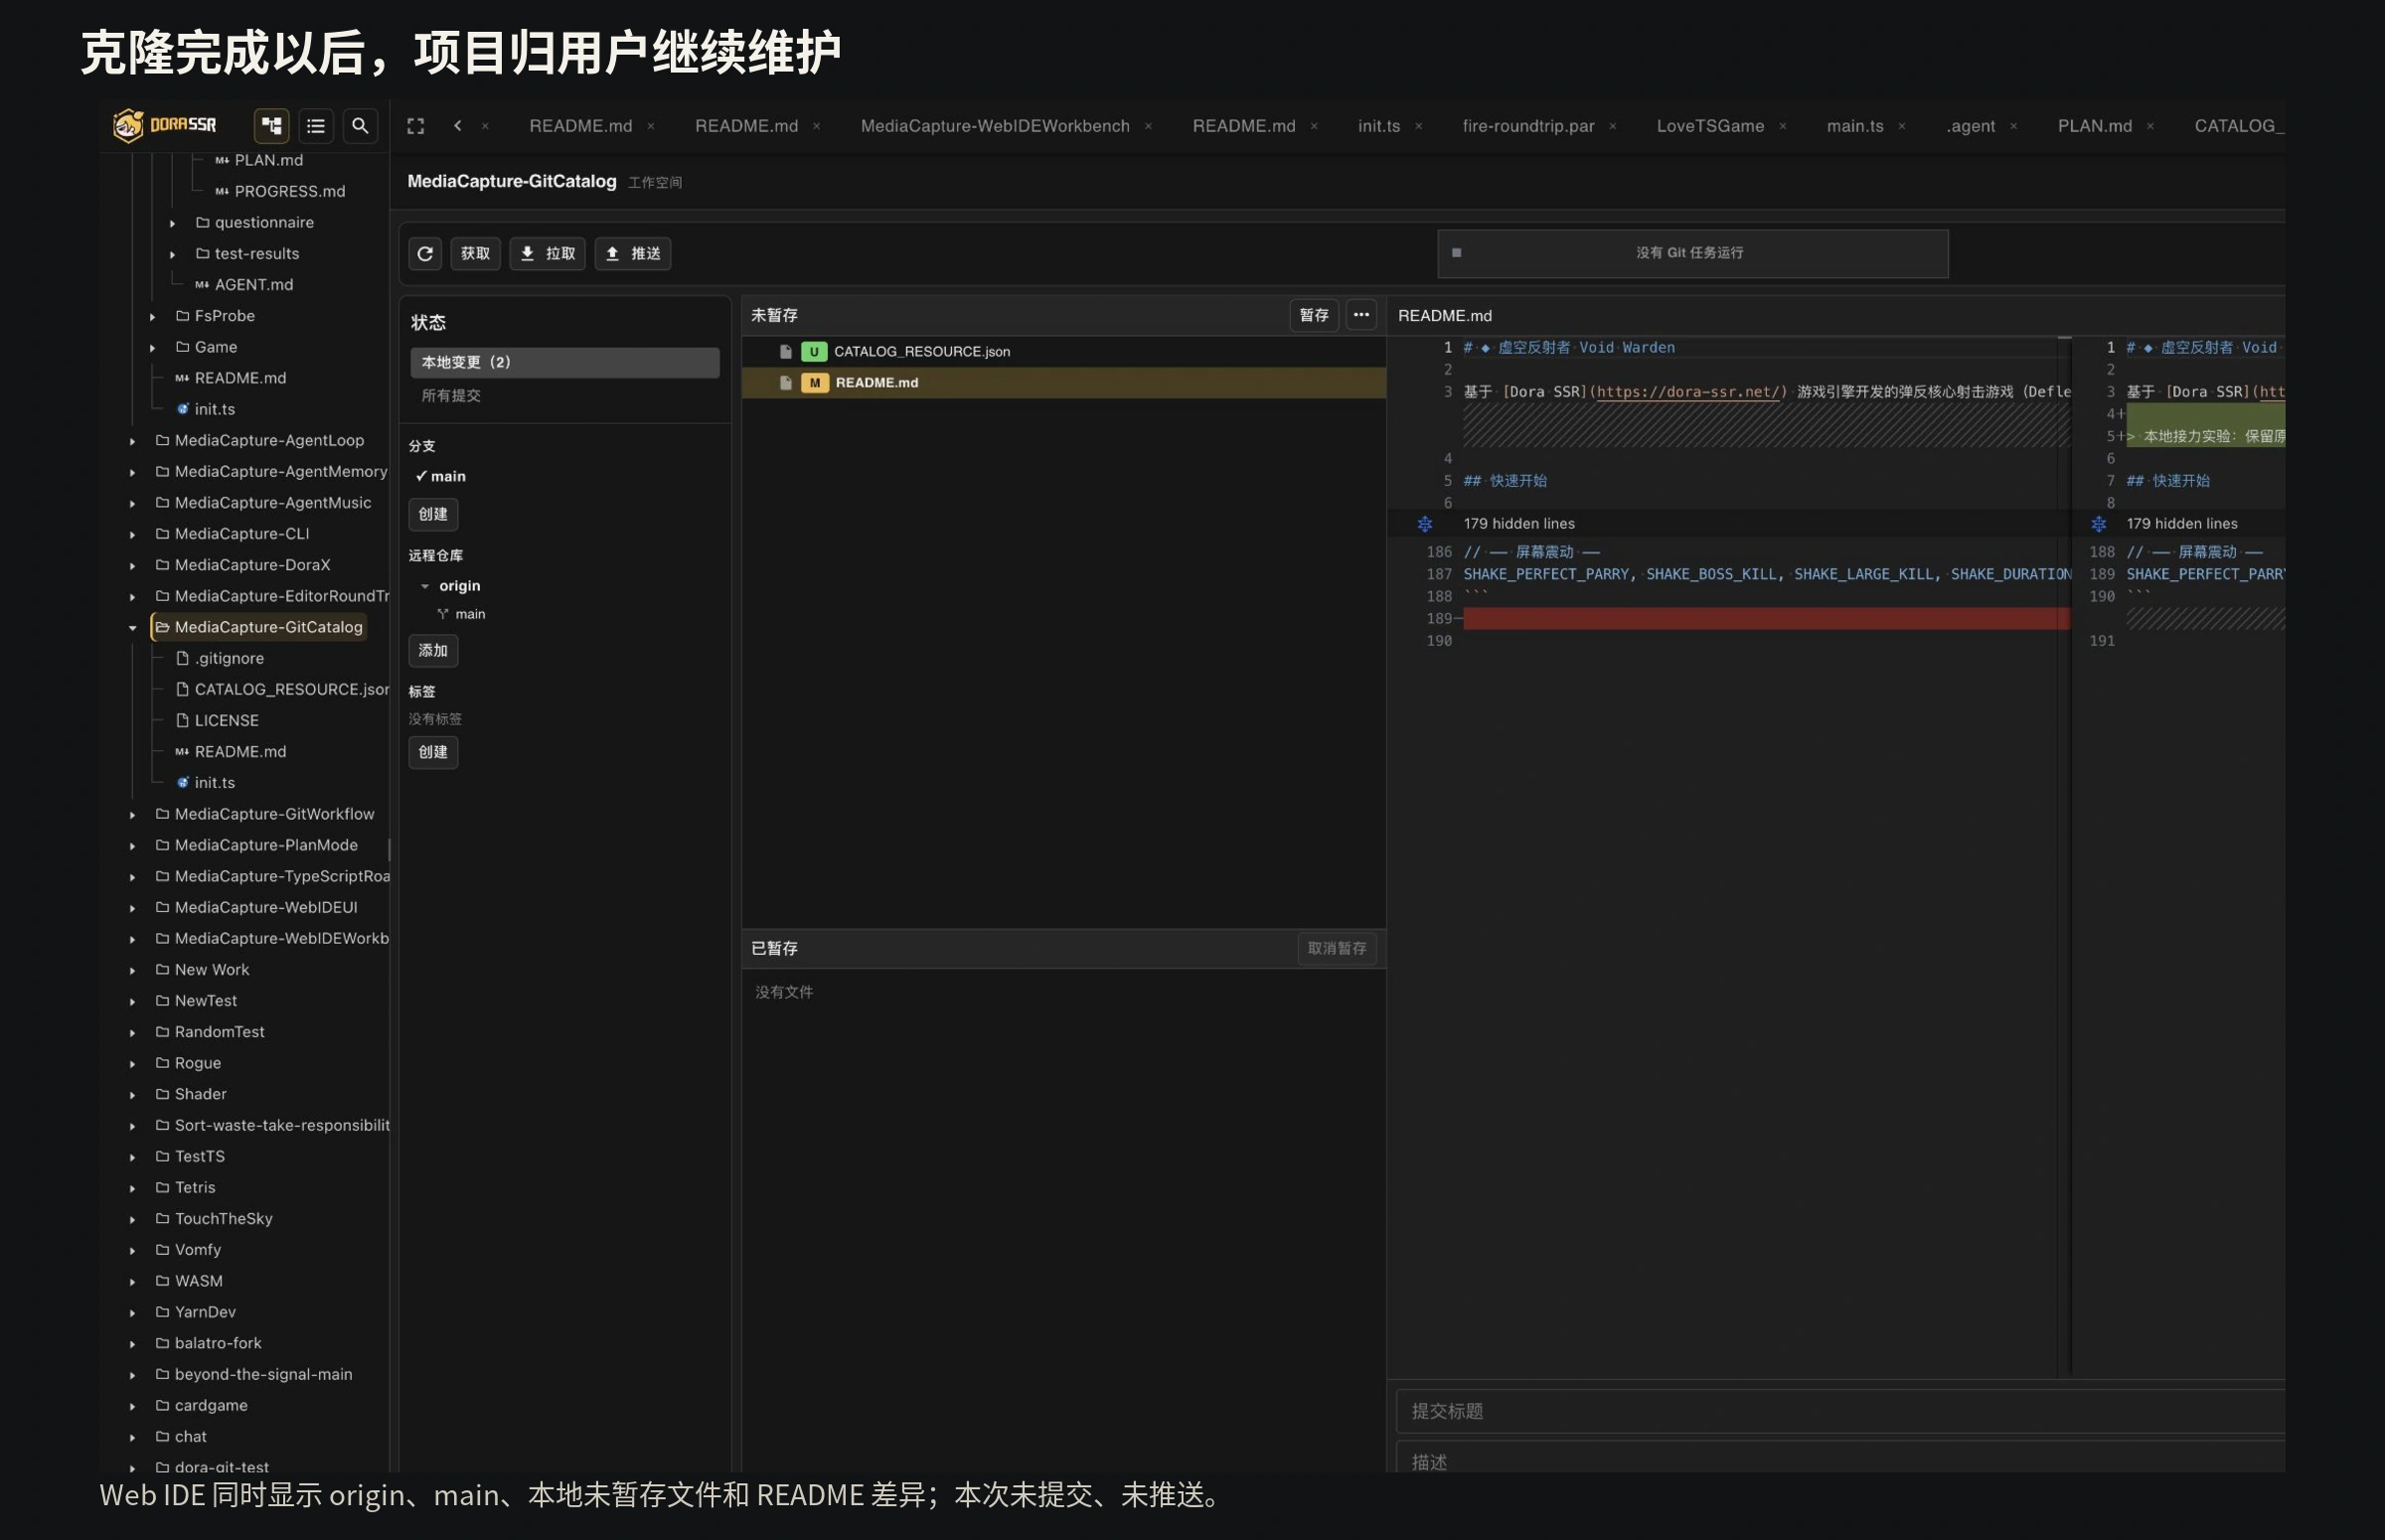Screen dimensions: 2385x1540
Task: Select 所有提交 status entry
Action: (565, 396)
